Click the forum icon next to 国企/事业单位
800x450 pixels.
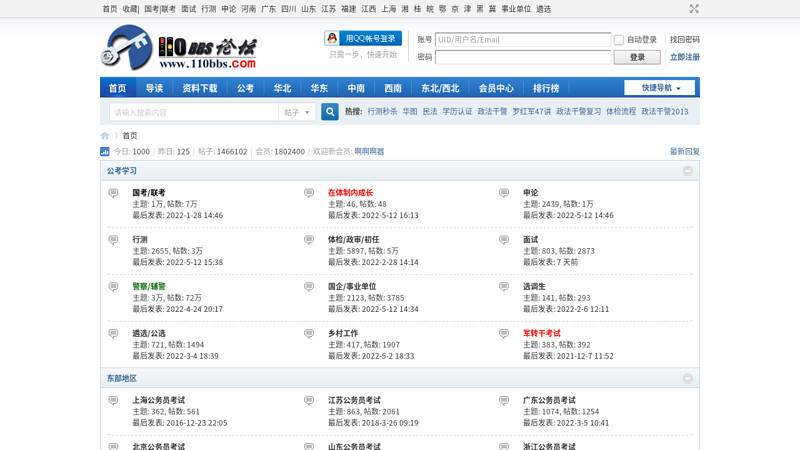(309, 287)
